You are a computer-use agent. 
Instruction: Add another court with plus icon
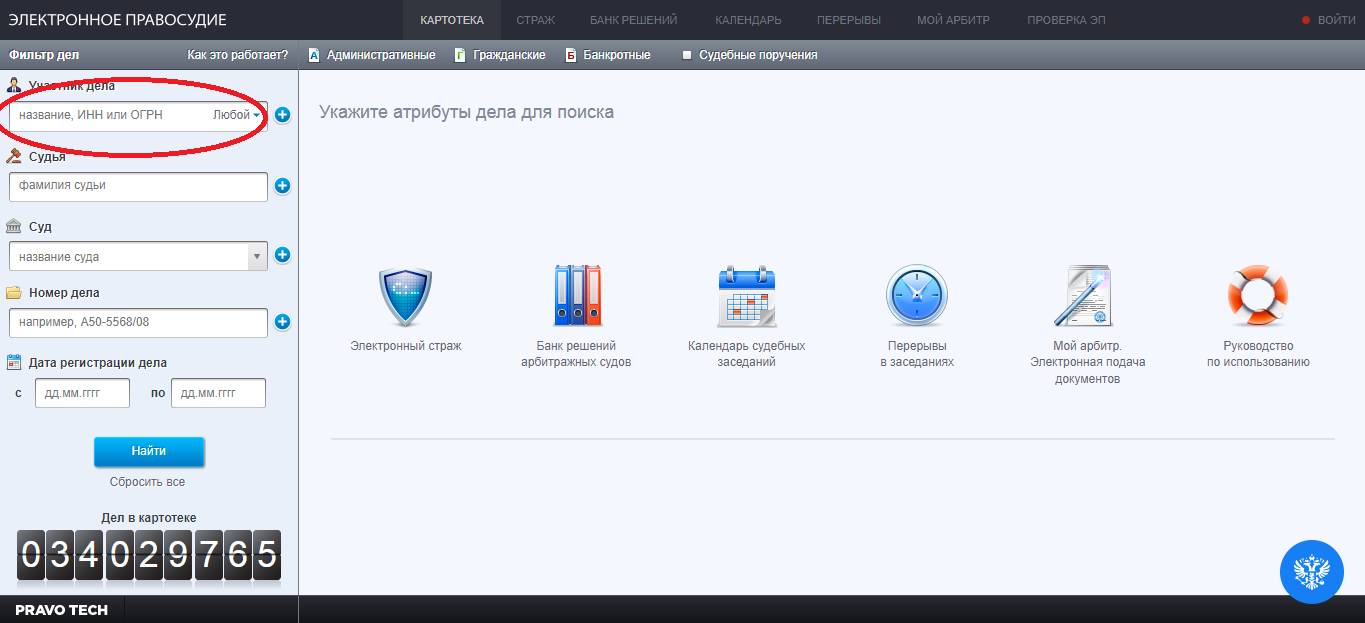pyautogui.click(x=282, y=255)
